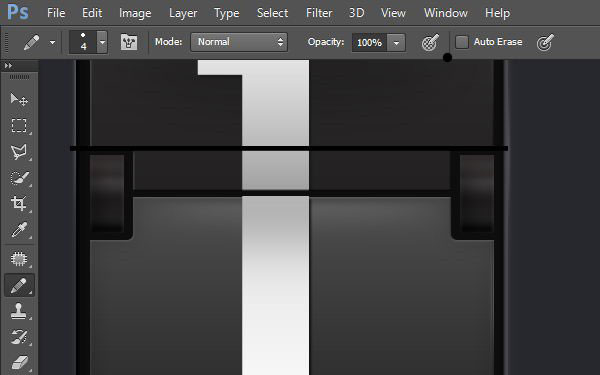The image size is (600, 375).
Task: Click the Photoshop Ps logo
Action: coord(18,12)
